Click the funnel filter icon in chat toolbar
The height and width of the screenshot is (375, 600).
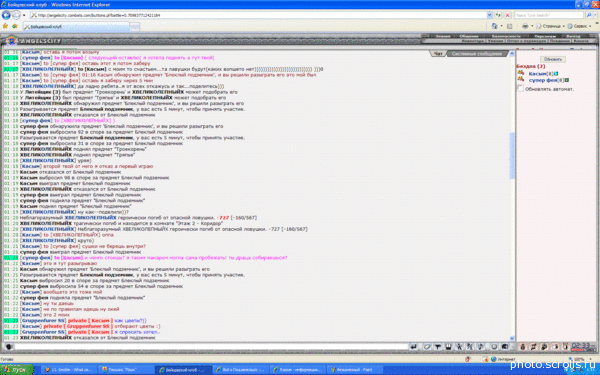(x=438, y=347)
